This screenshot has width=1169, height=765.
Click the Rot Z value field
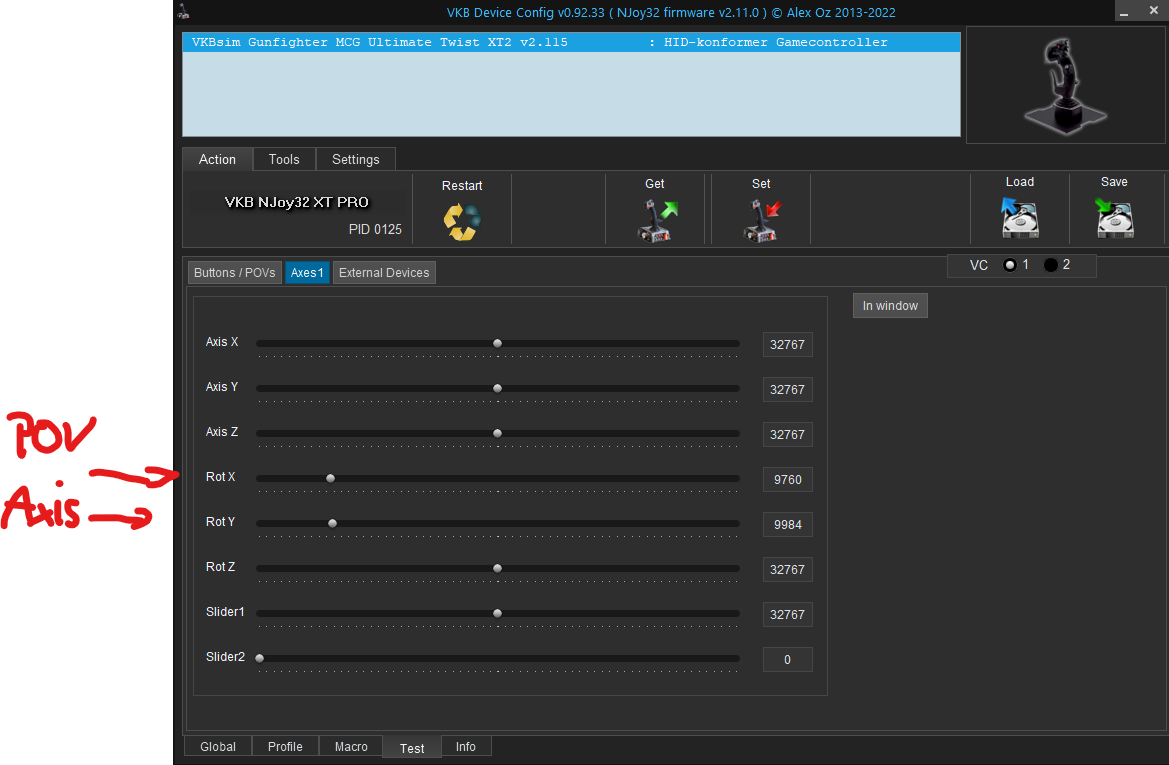coord(787,570)
